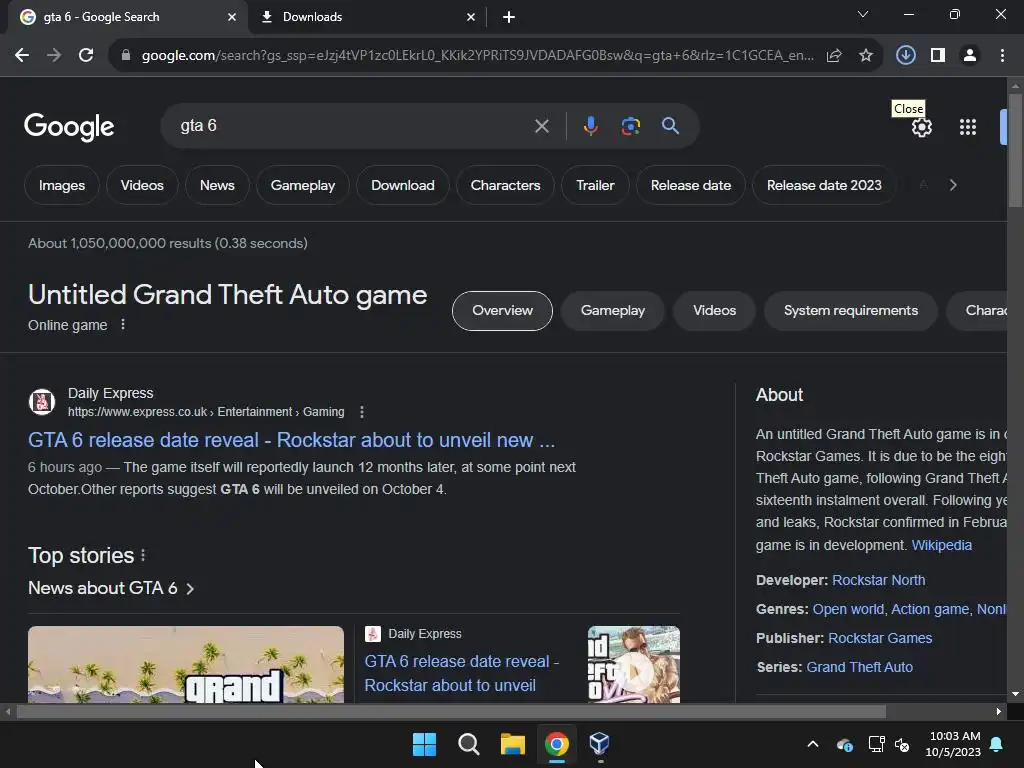This screenshot has width=1024, height=768.
Task: Open File Explorer from taskbar
Action: point(513,744)
